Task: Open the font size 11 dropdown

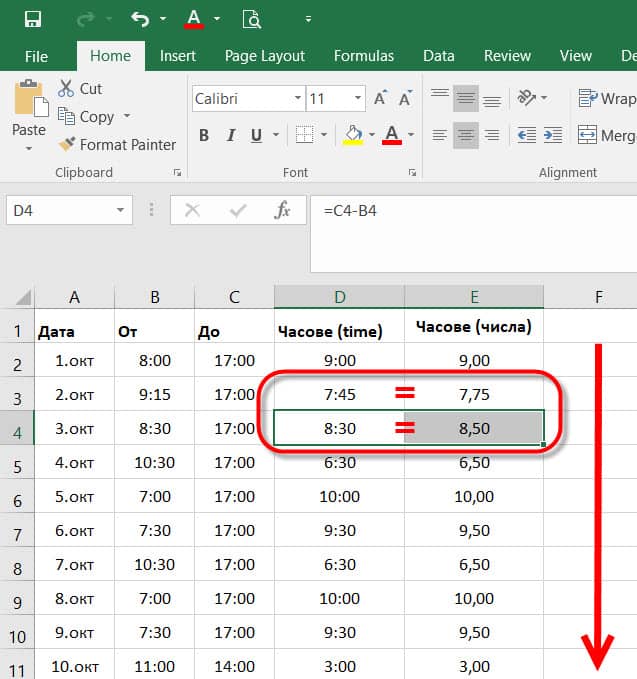Action: (x=358, y=98)
